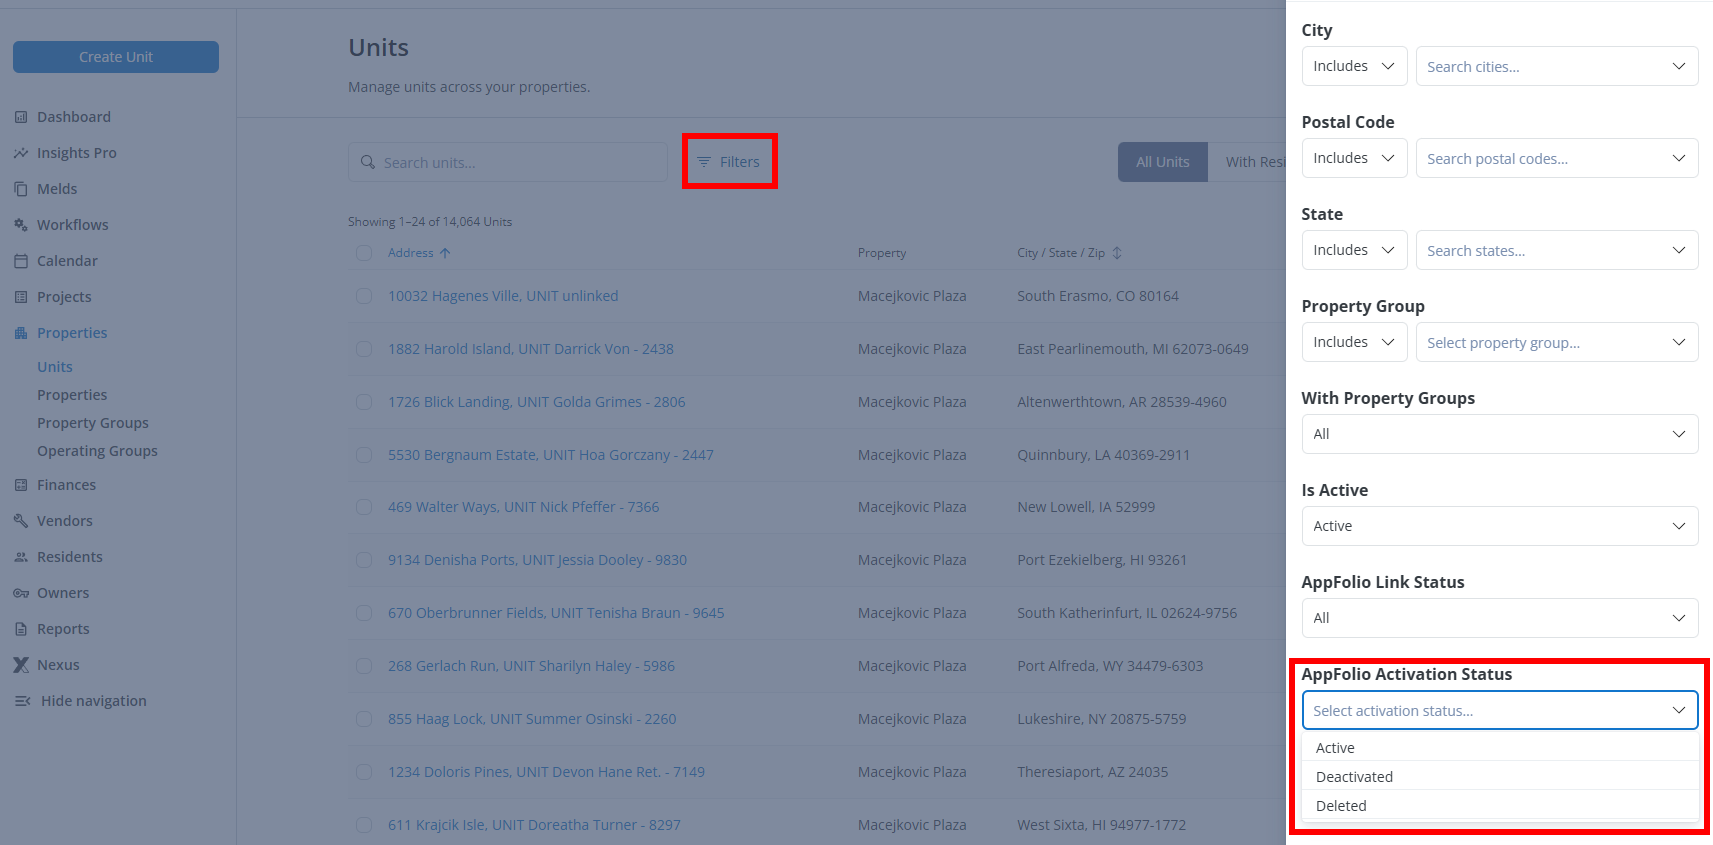This screenshot has width=1713, height=845.
Task: Select checkbox for 855 Haag Lock unit
Action: [364, 719]
